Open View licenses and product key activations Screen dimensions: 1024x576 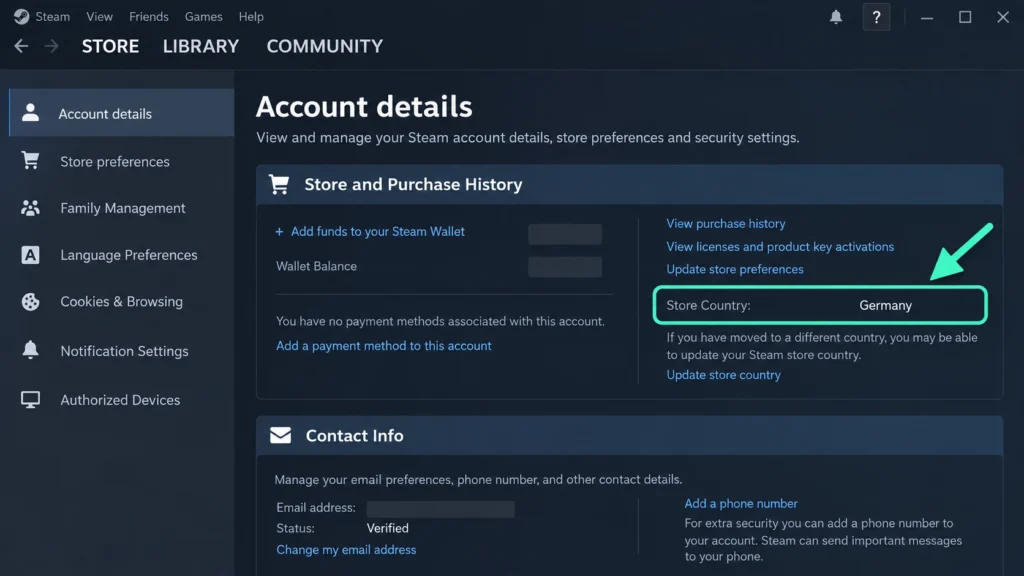[780, 247]
